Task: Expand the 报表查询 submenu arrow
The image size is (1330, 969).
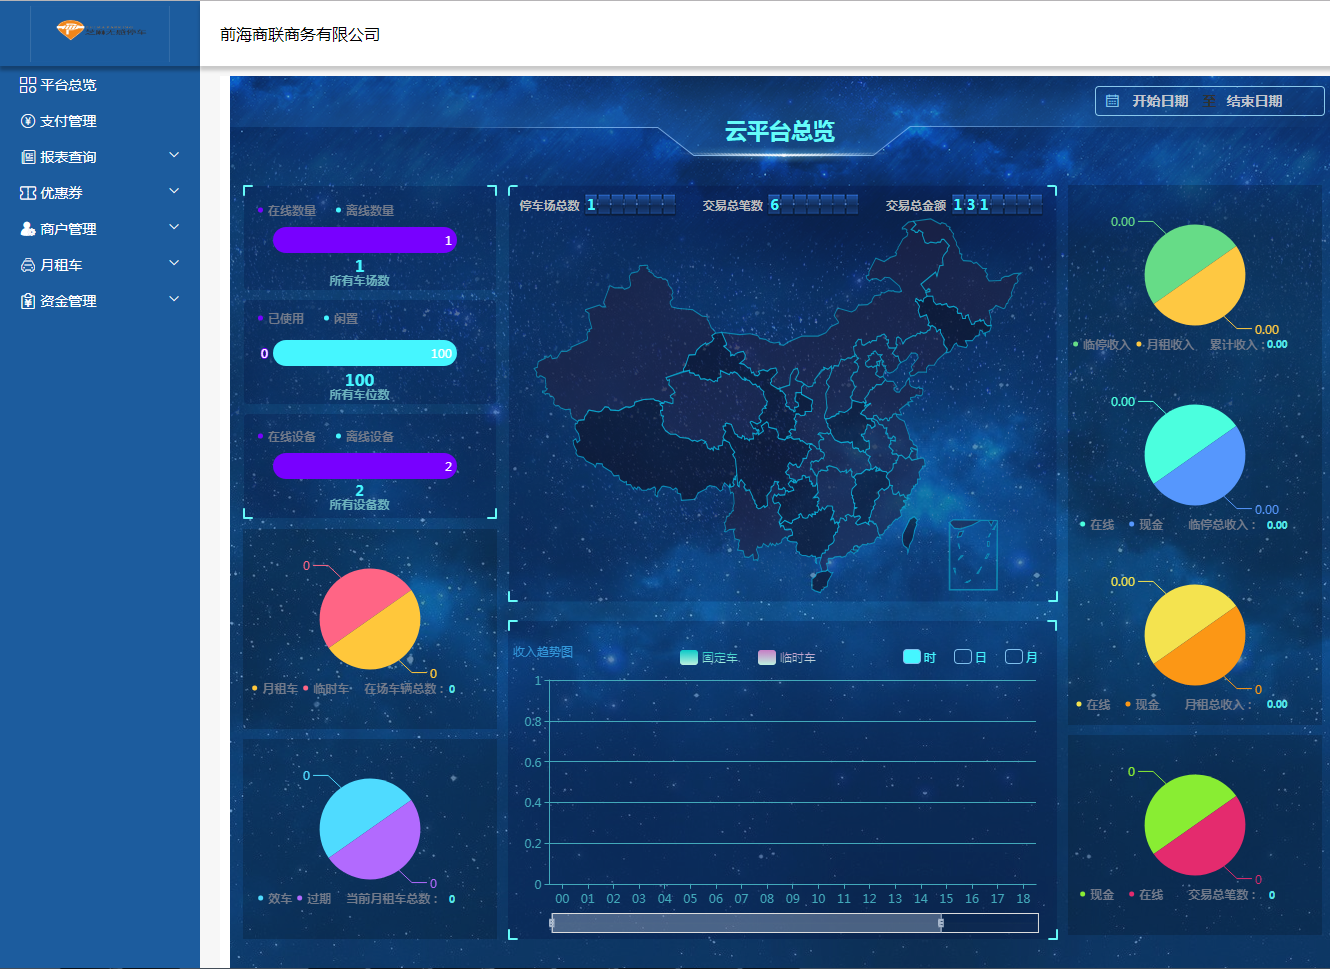Action: click(174, 155)
